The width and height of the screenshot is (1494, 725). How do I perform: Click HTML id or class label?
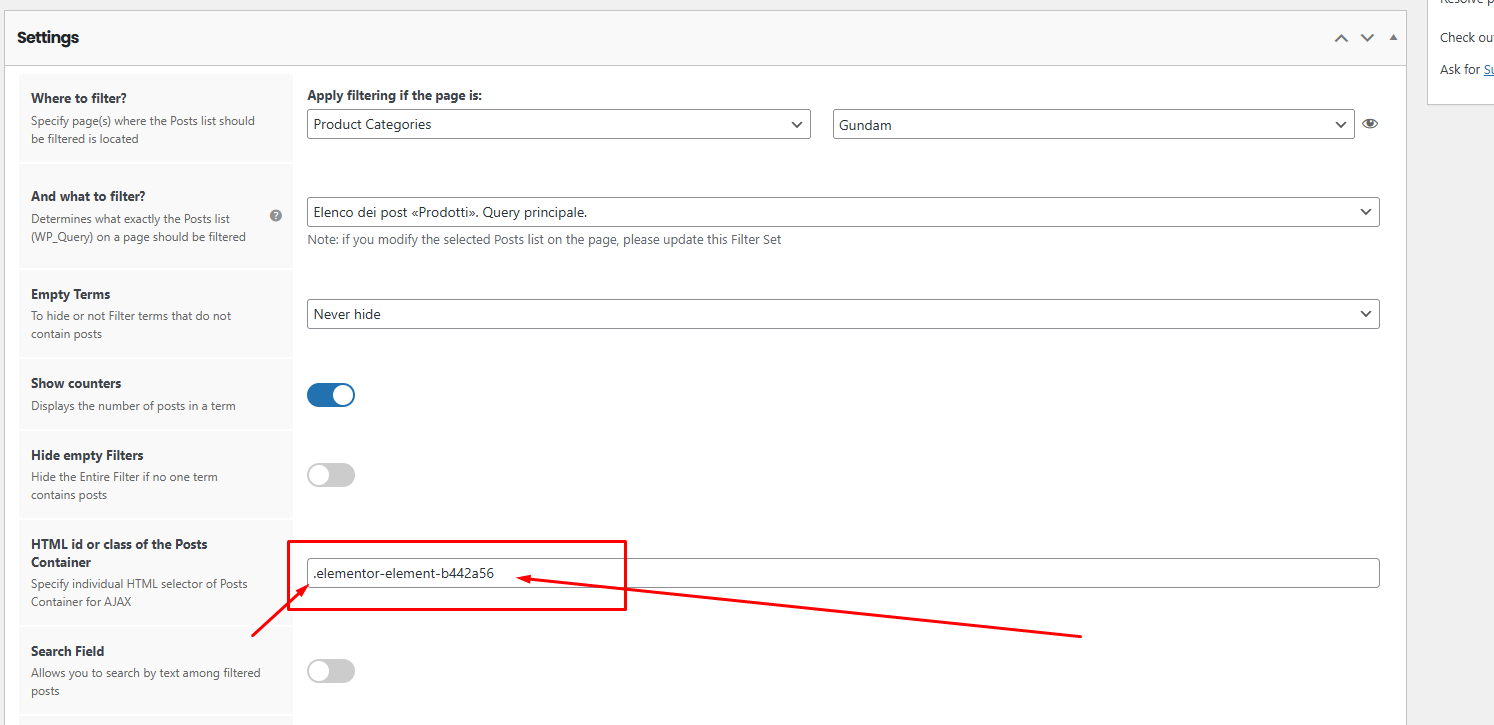119,553
